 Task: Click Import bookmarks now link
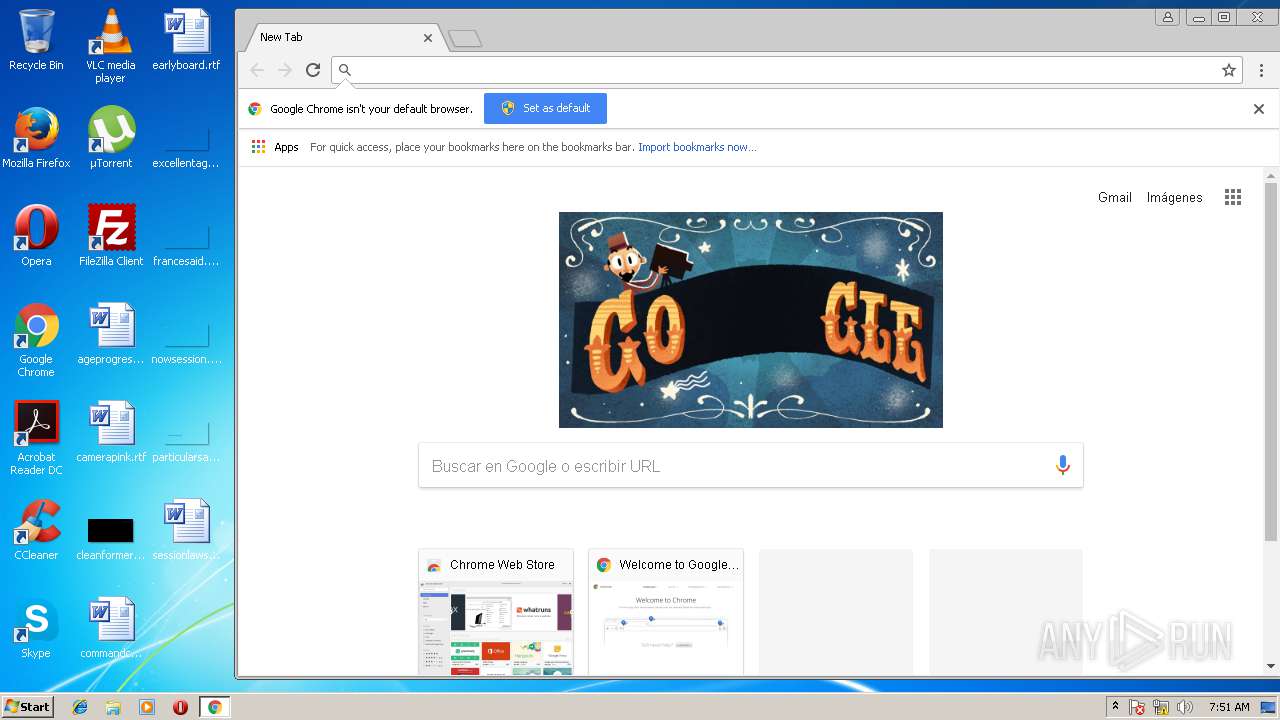697,147
